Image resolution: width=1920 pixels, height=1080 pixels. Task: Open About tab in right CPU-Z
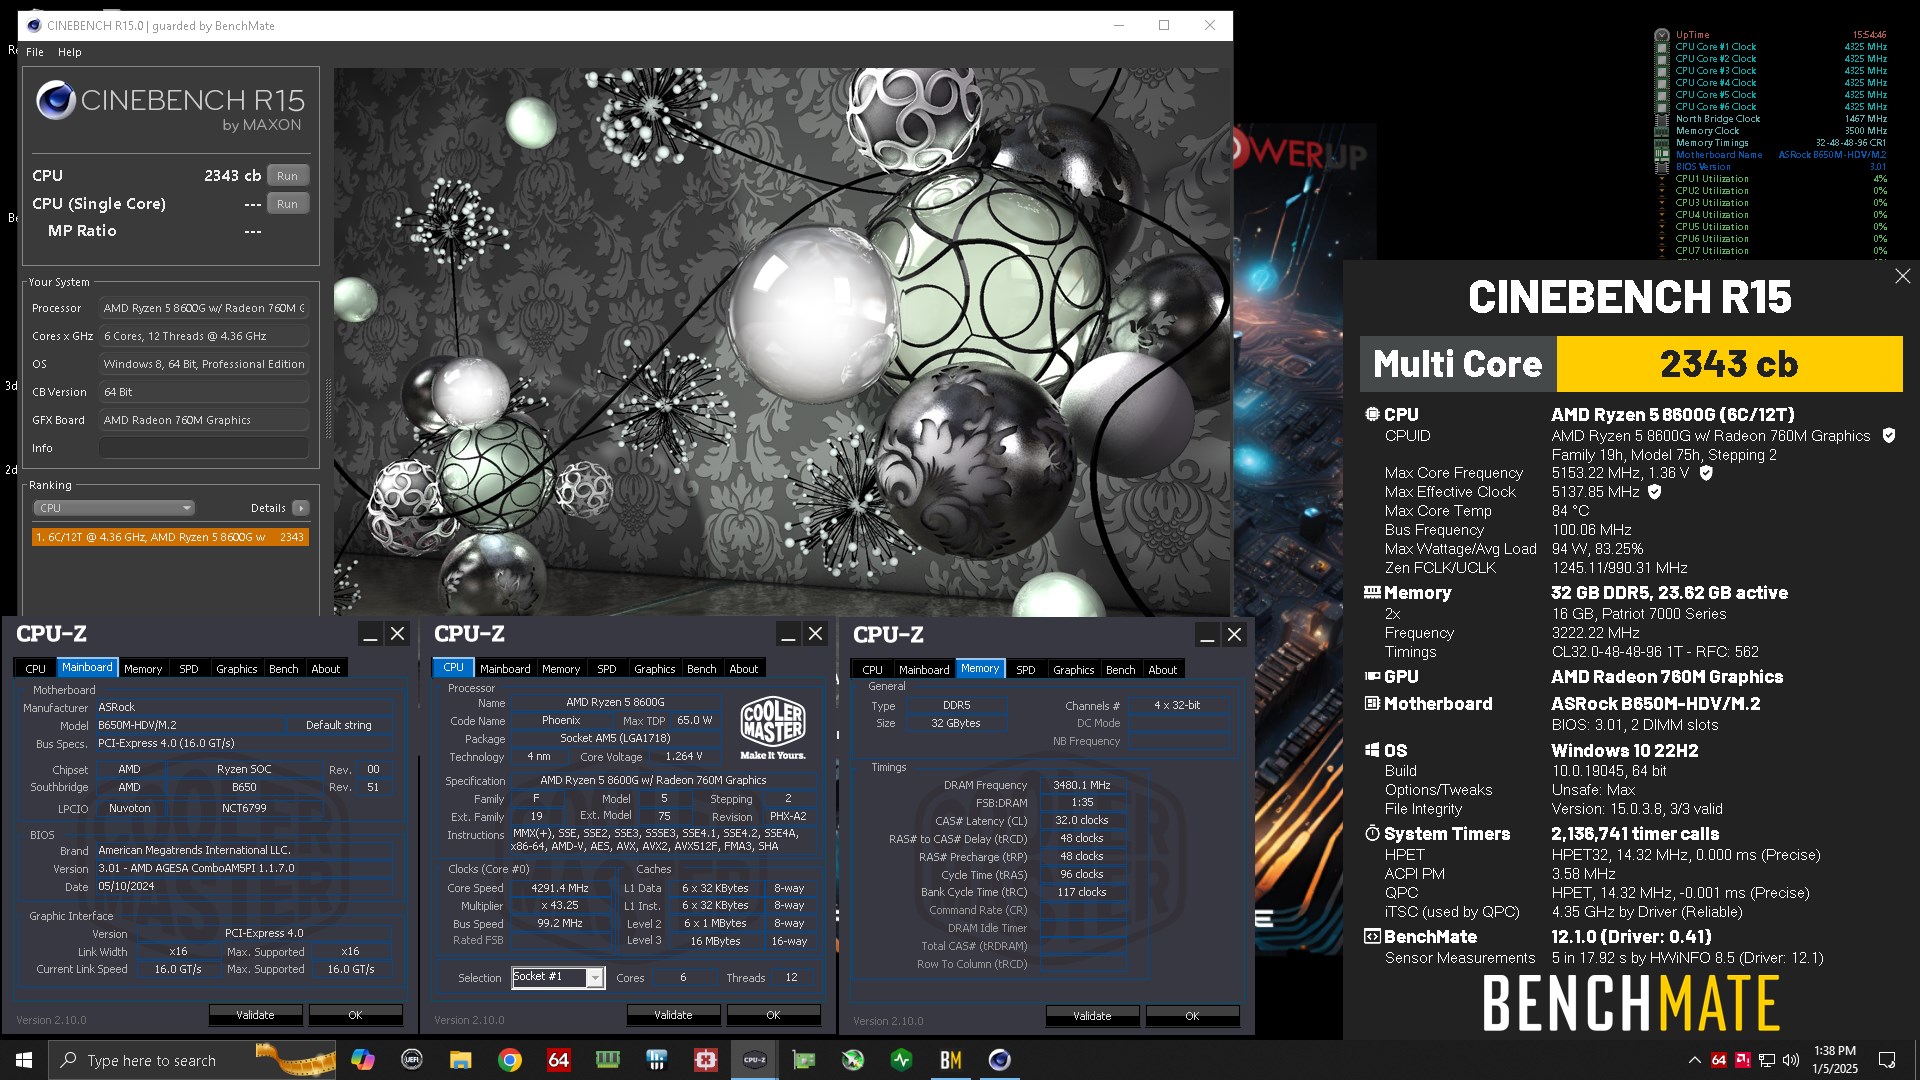pos(1163,670)
